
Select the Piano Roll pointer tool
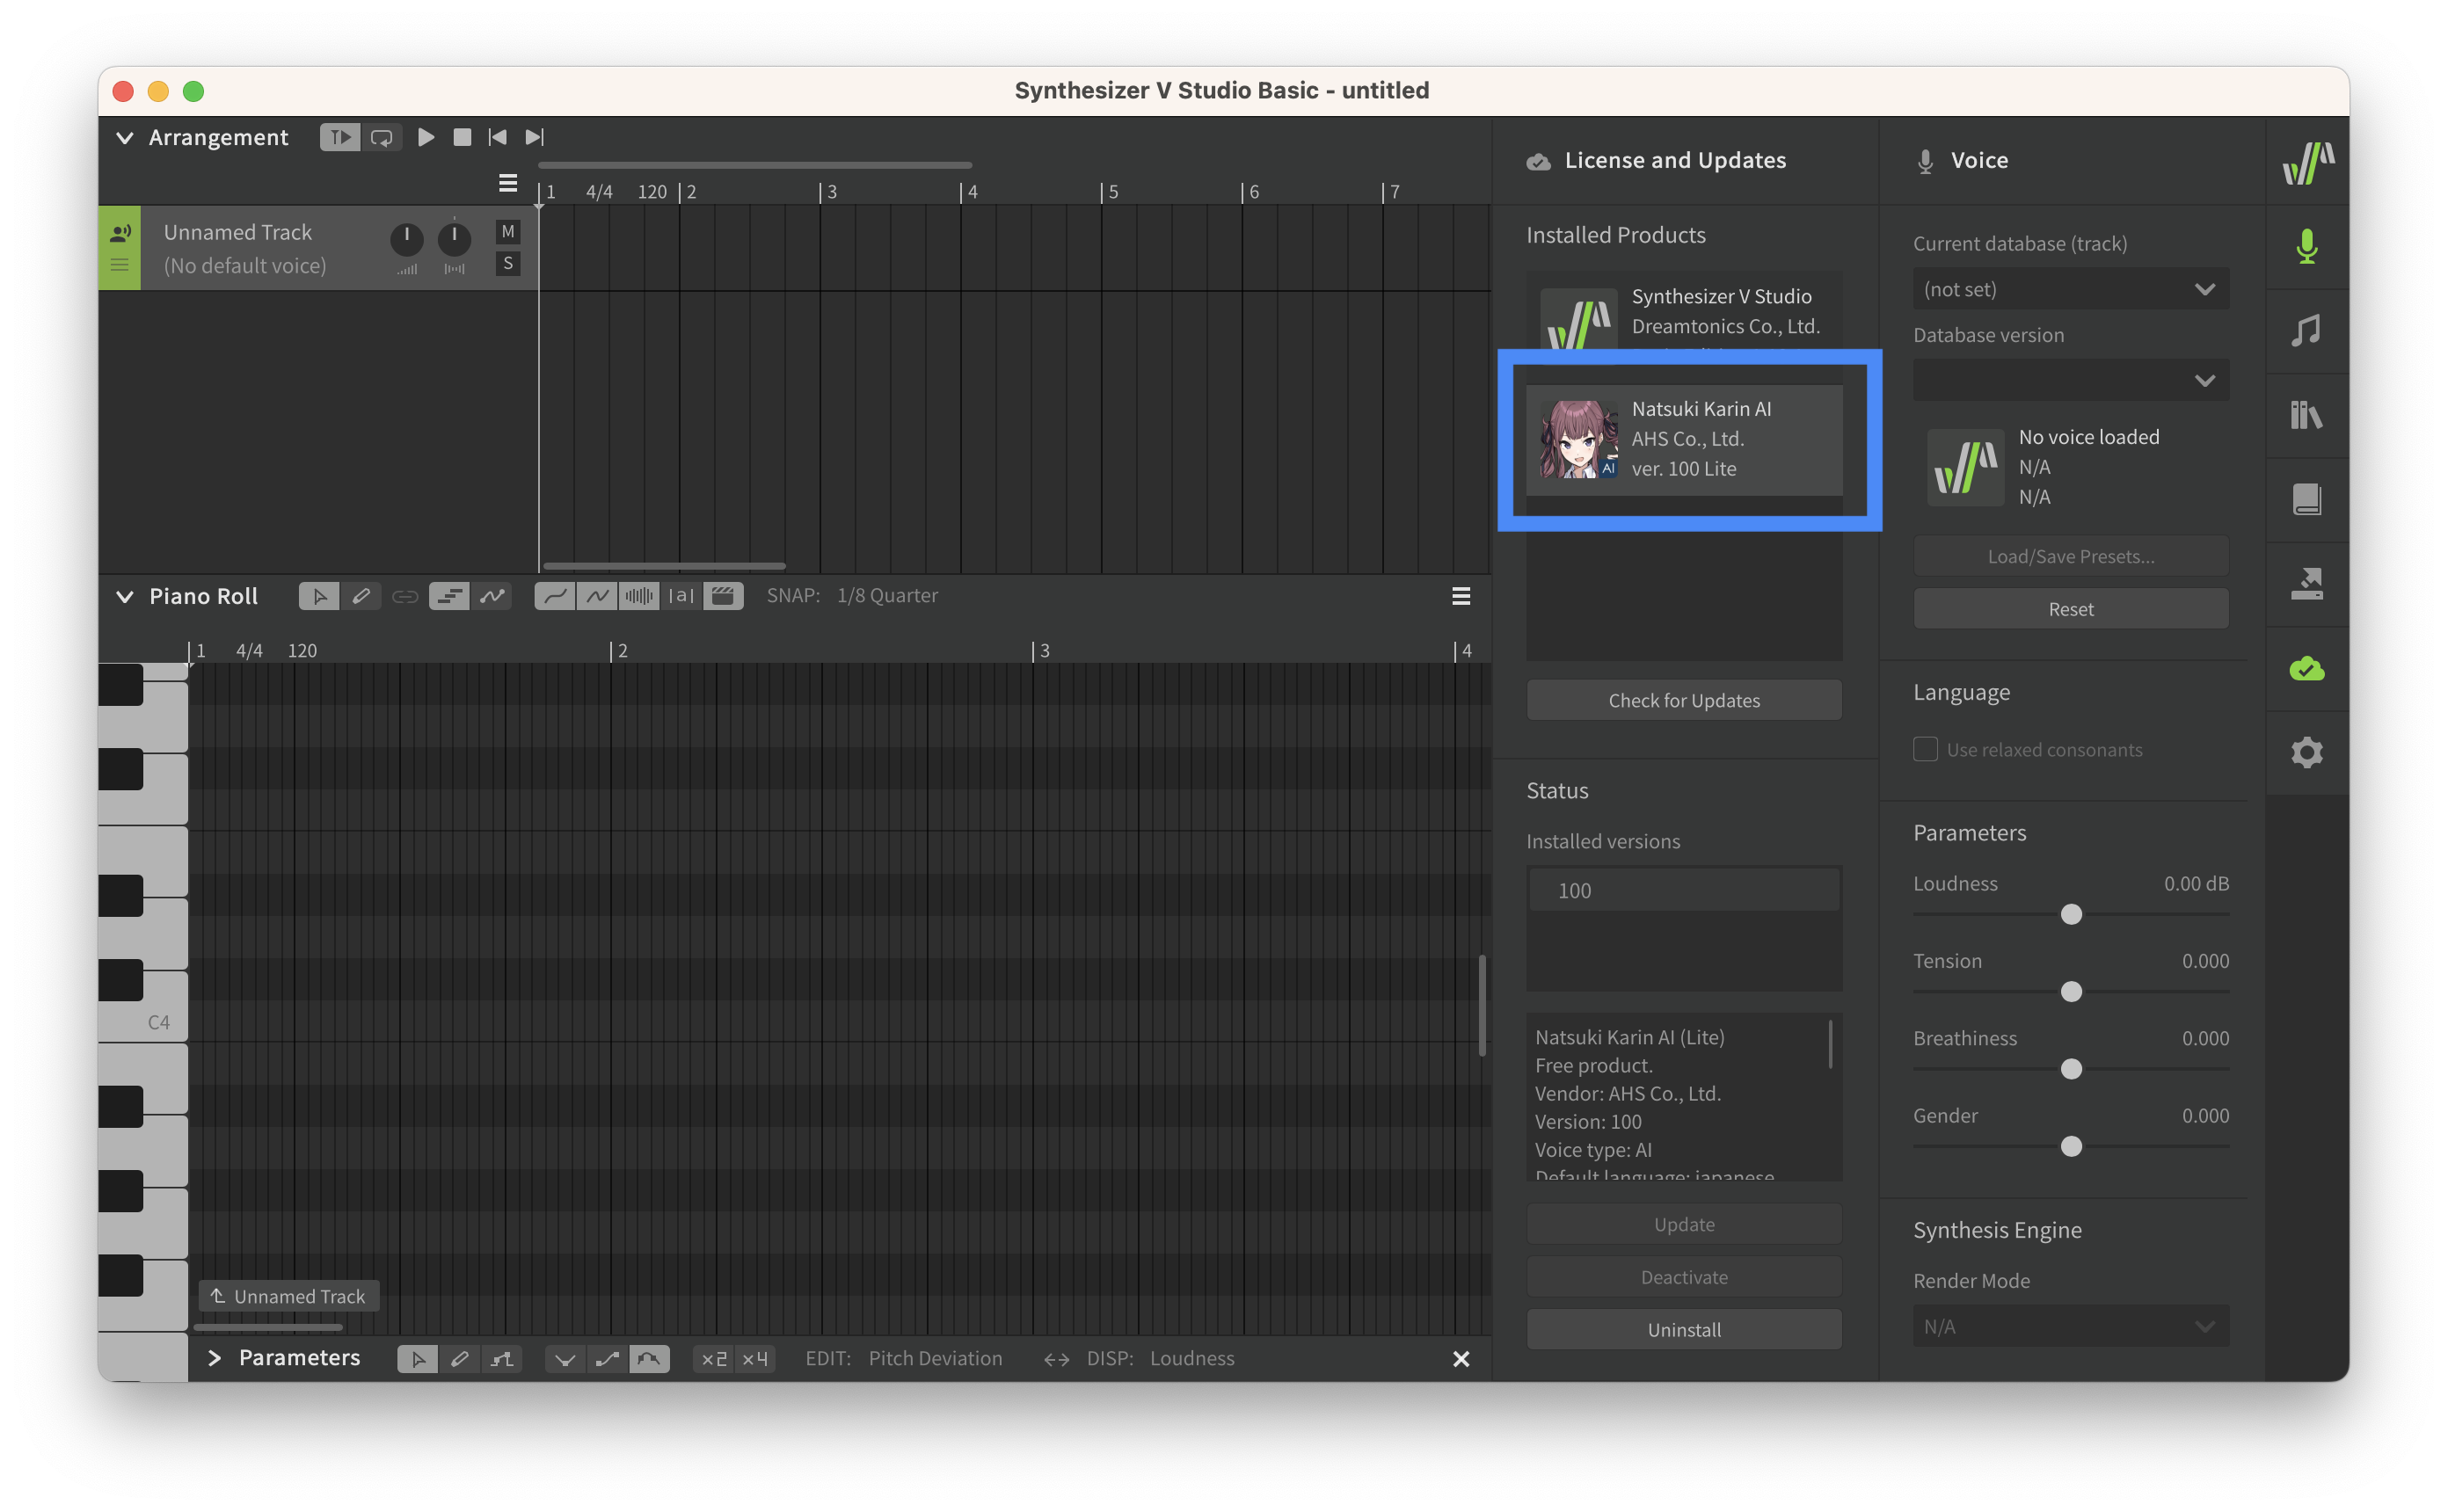click(319, 596)
